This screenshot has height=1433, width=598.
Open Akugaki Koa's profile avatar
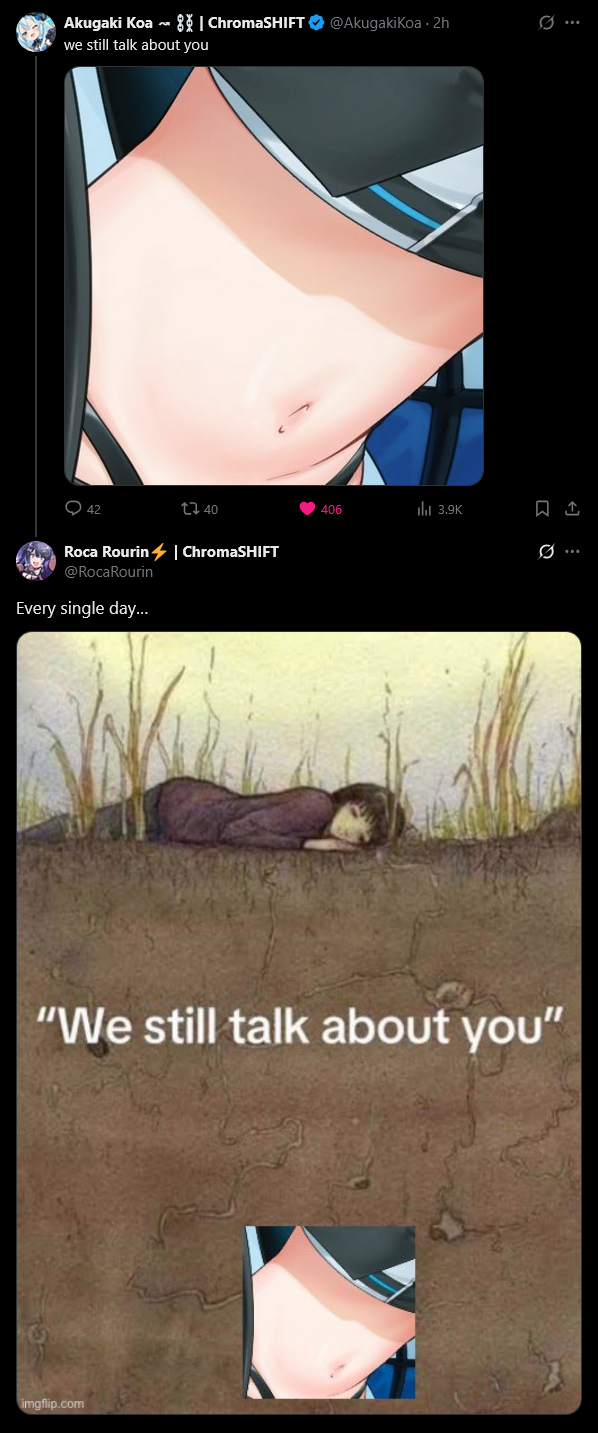(36, 32)
